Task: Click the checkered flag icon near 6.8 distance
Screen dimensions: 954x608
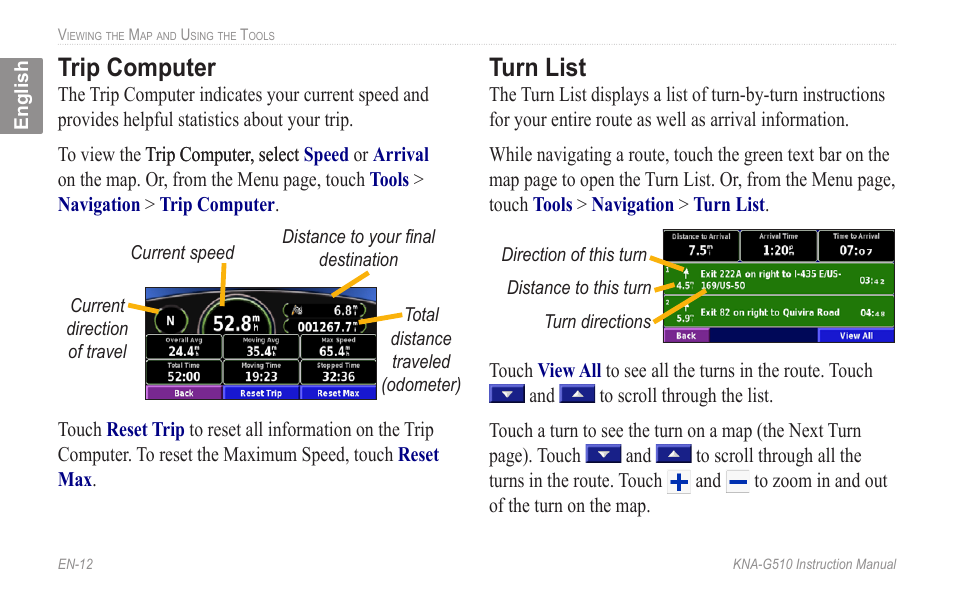Action: pos(297,310)
